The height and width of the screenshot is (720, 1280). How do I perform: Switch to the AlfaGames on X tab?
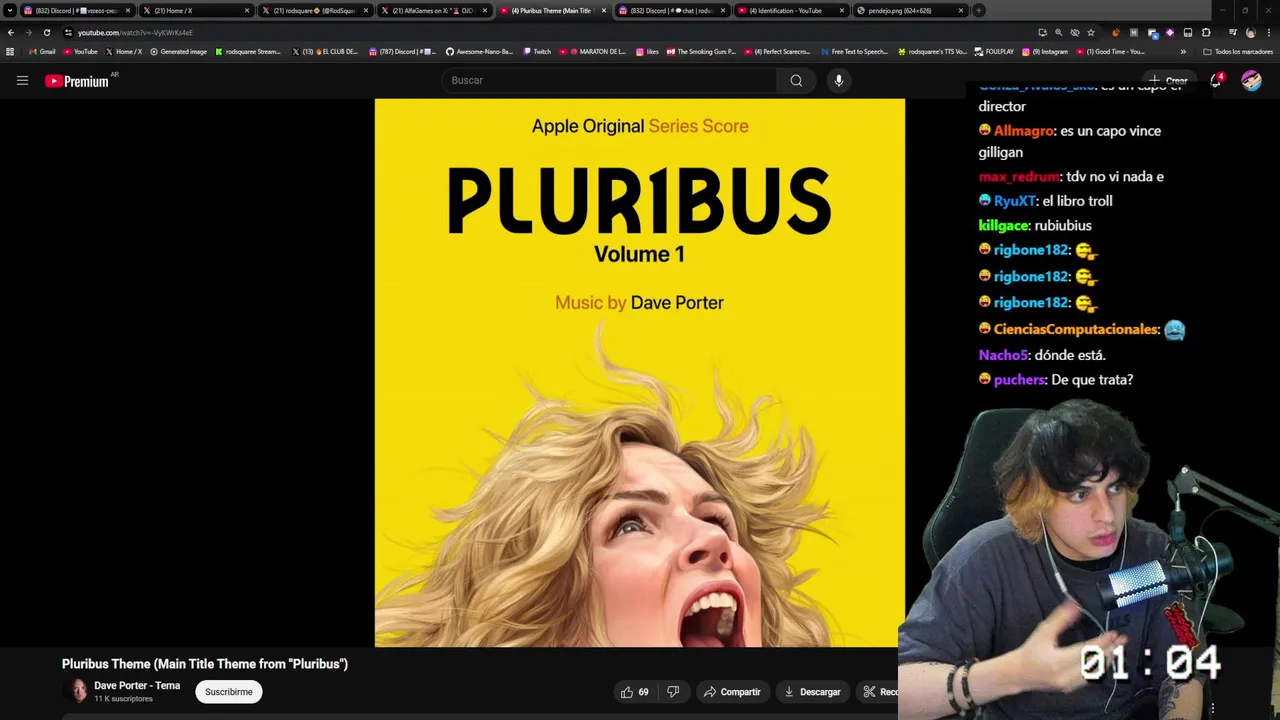tap(434, 10)
